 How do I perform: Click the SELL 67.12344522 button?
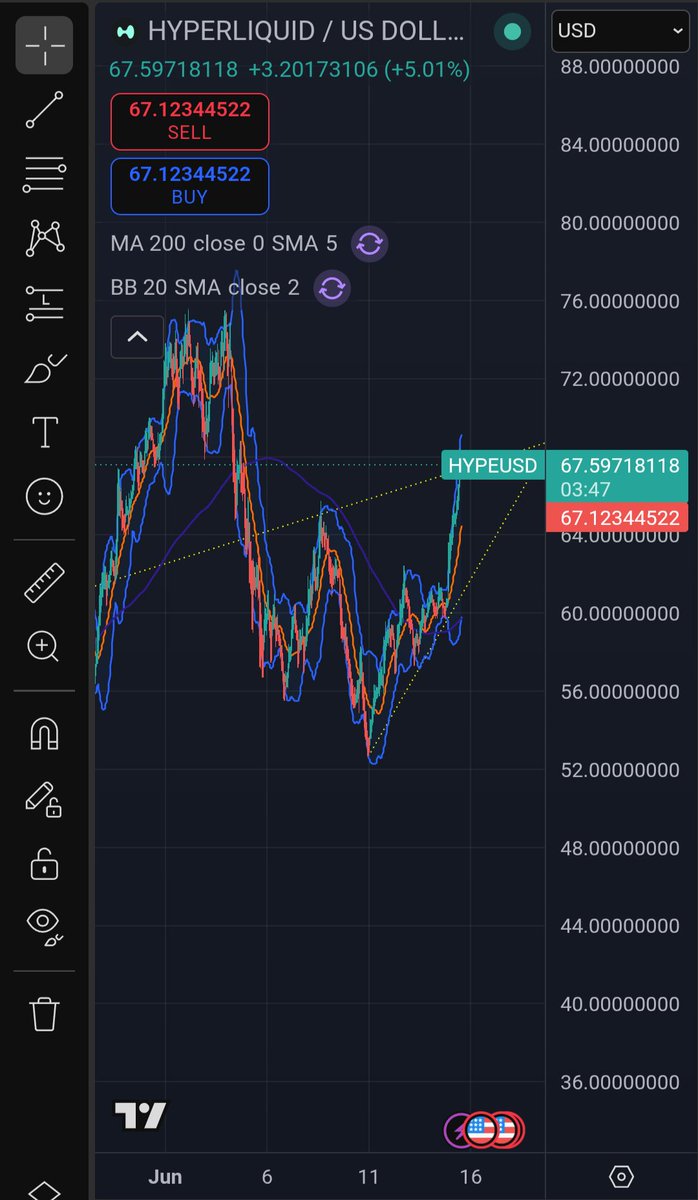[x=190, y=120]
